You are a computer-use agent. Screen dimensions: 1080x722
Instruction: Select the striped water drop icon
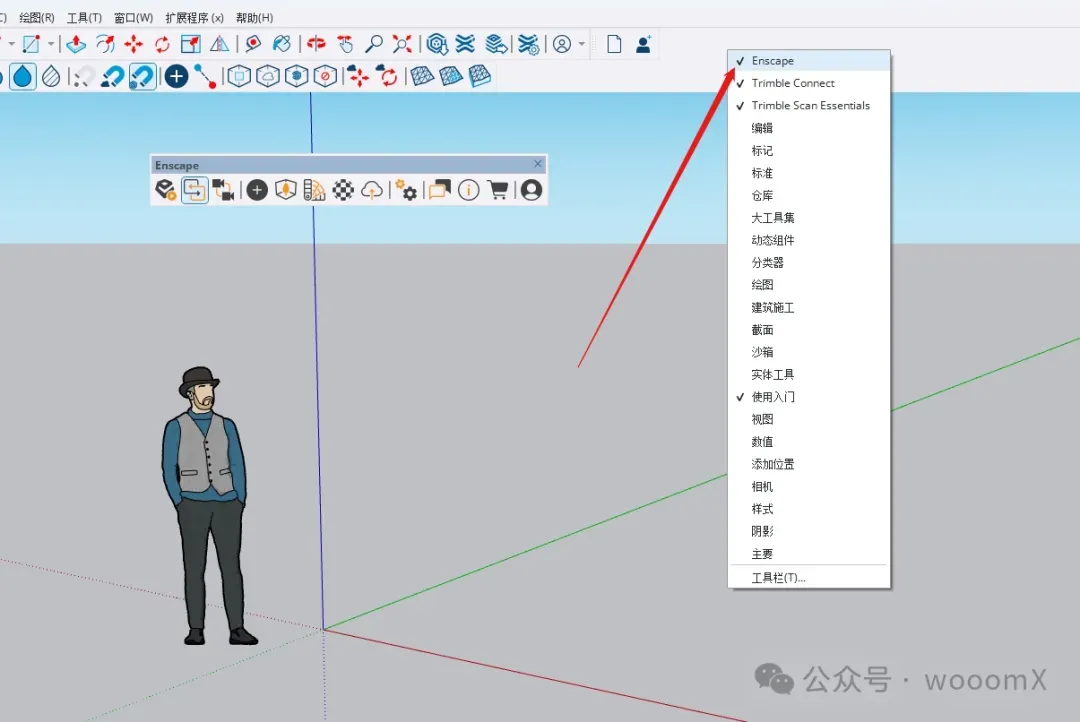tap(51, 76)
